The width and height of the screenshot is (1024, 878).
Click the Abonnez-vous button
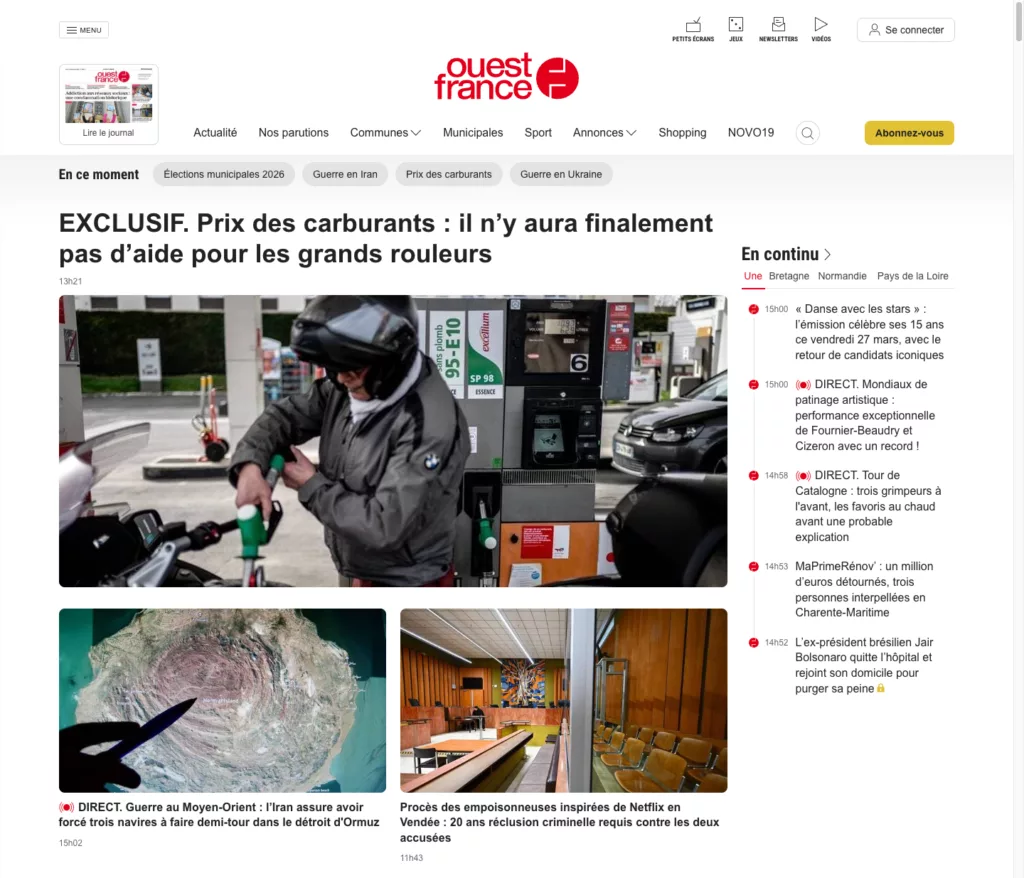(908, 132)
